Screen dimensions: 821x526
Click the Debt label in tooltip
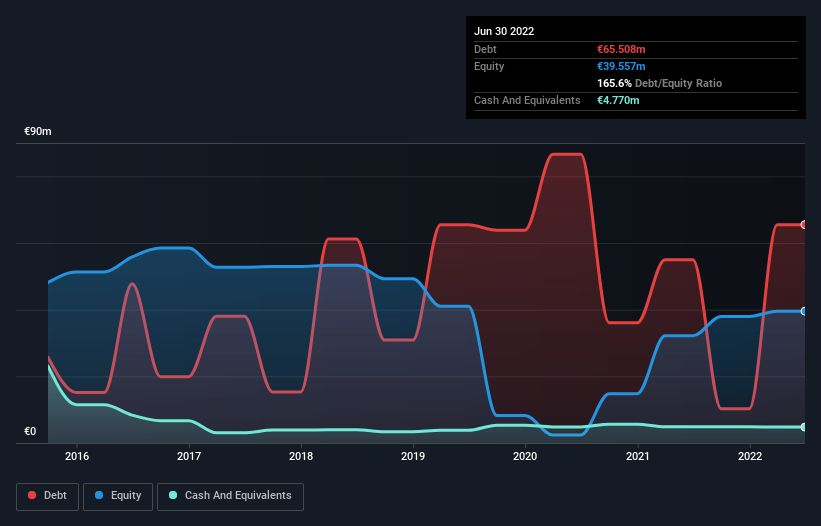tap(485, 49)
